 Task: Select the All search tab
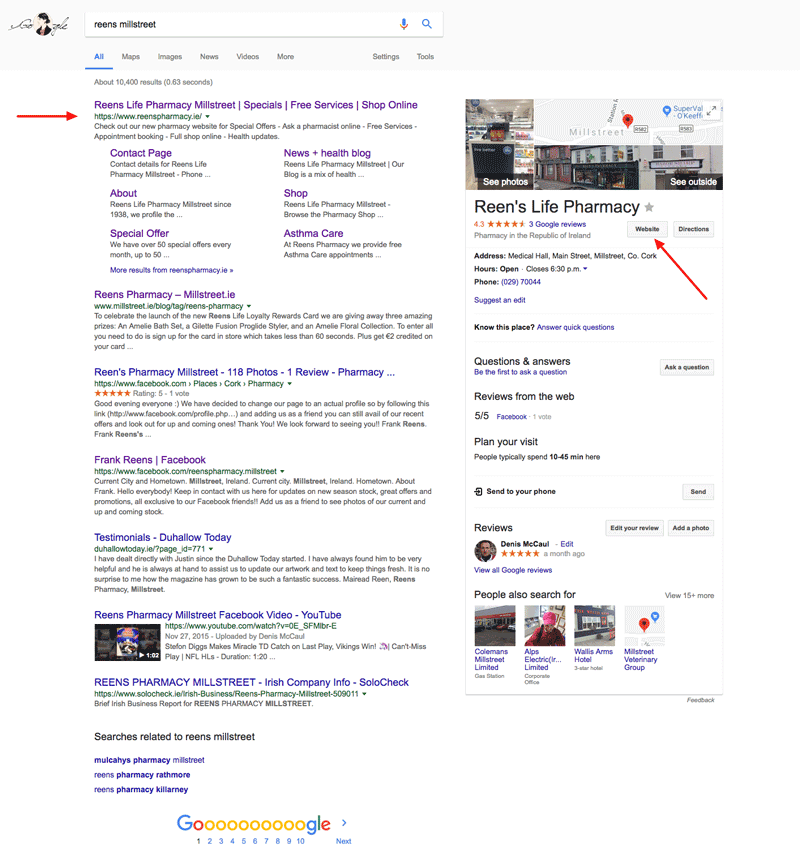99,57
